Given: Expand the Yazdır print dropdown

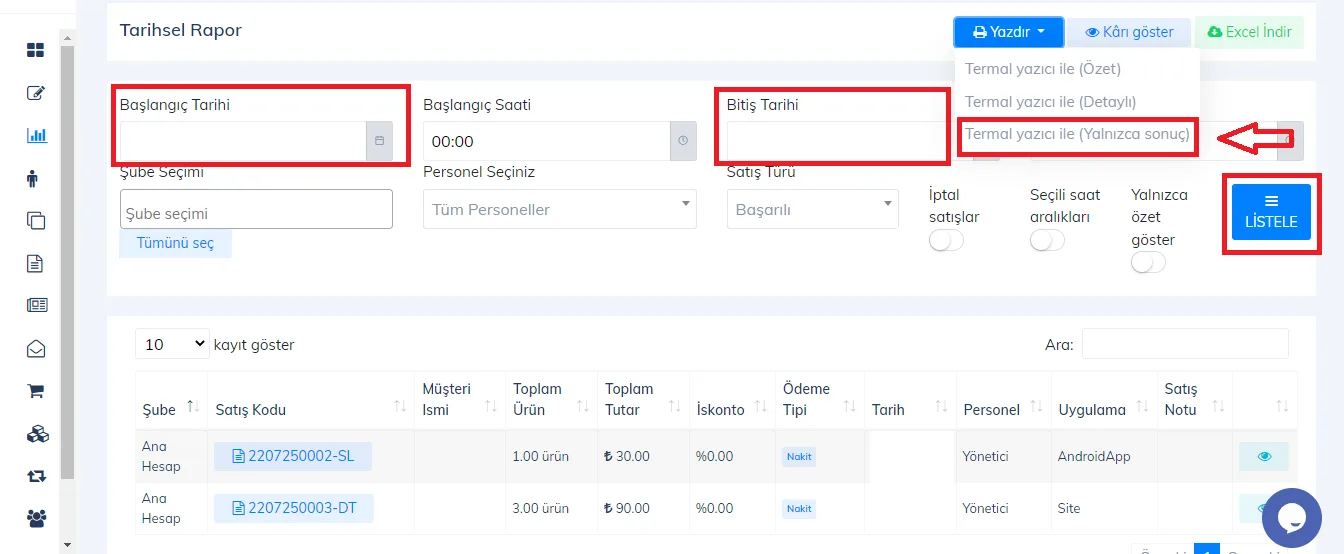Looking at the screenshot, I should tap(1008, 32).
